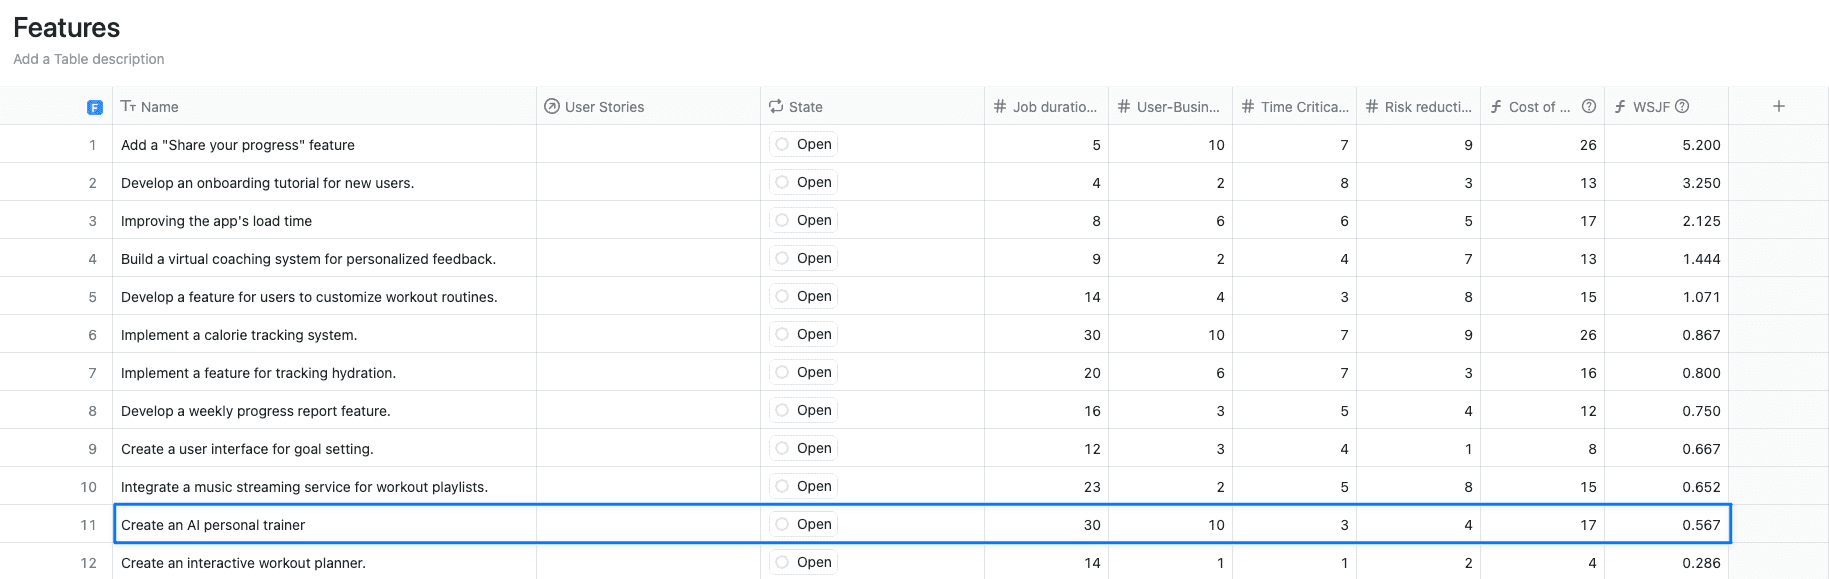Click the help icon beside WSJF

pos(1682,106)
